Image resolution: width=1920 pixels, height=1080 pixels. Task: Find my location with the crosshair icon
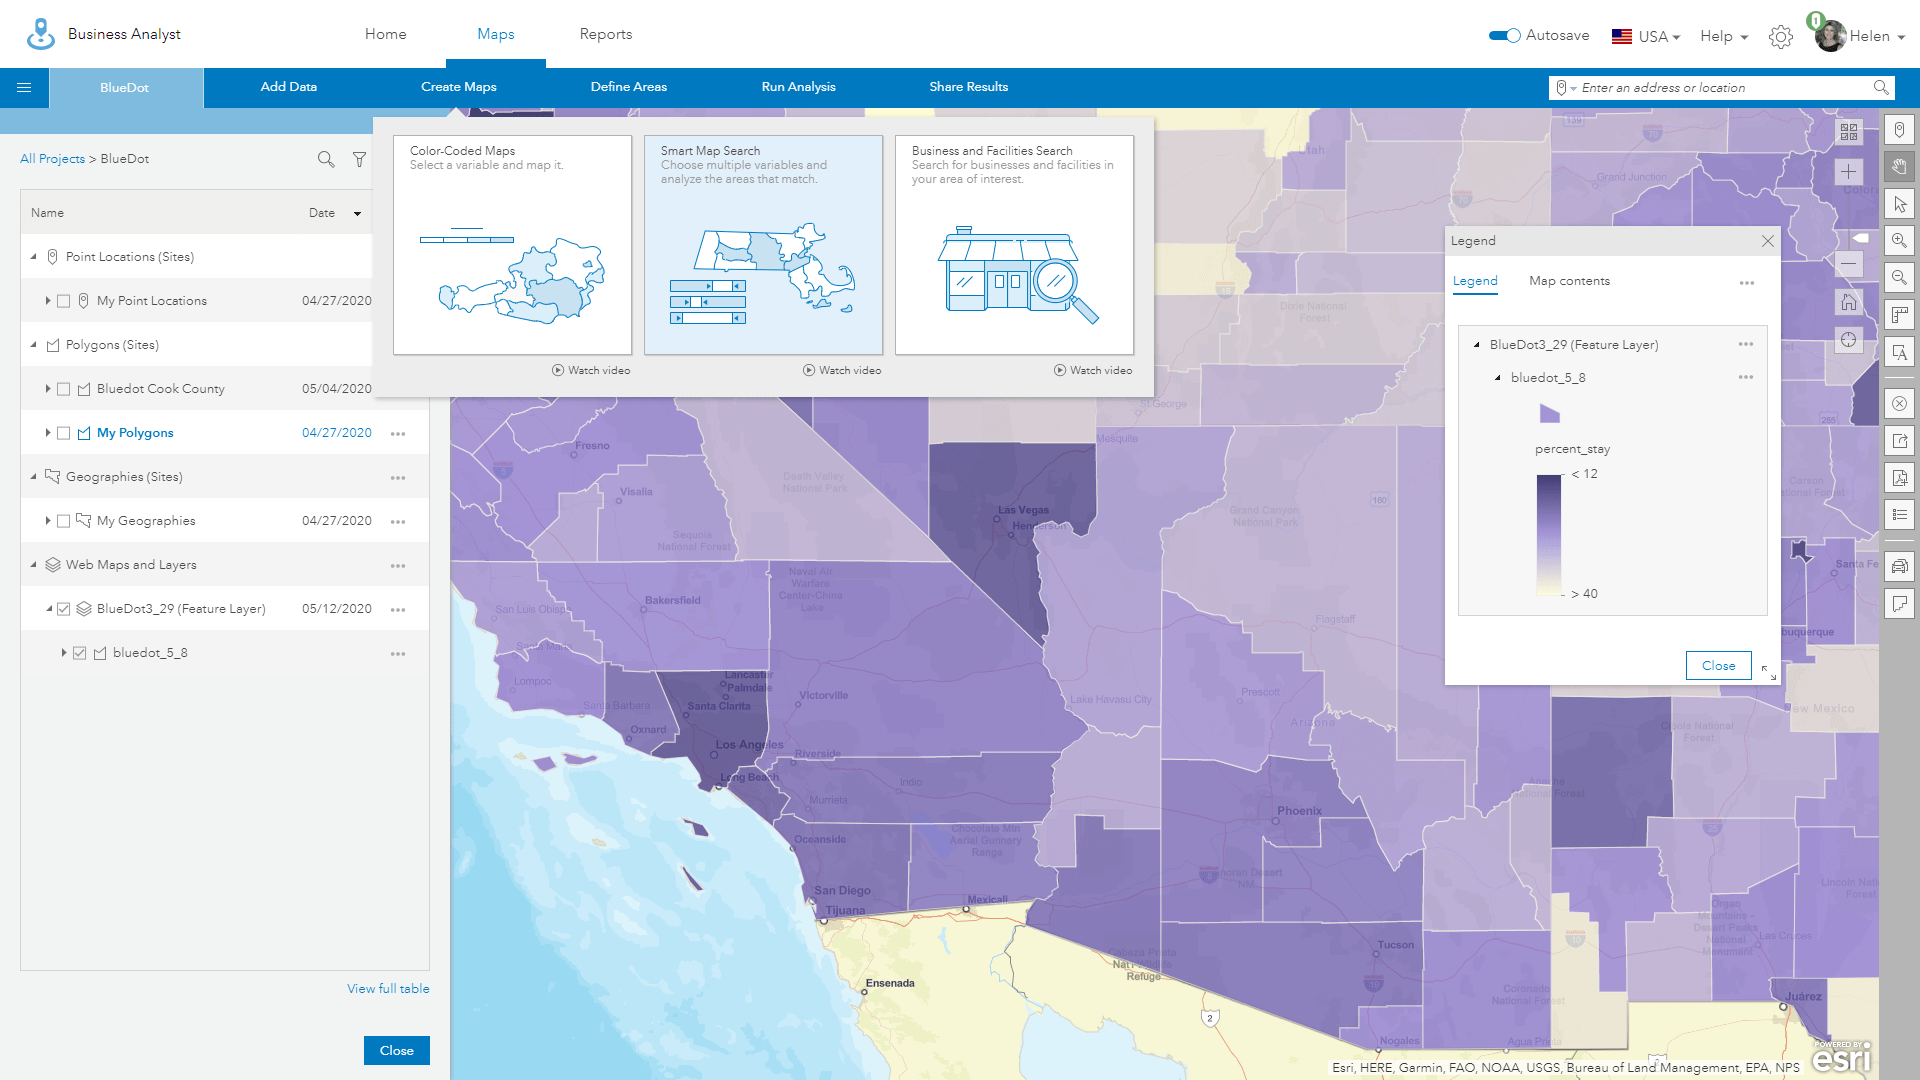[1848, 340]
